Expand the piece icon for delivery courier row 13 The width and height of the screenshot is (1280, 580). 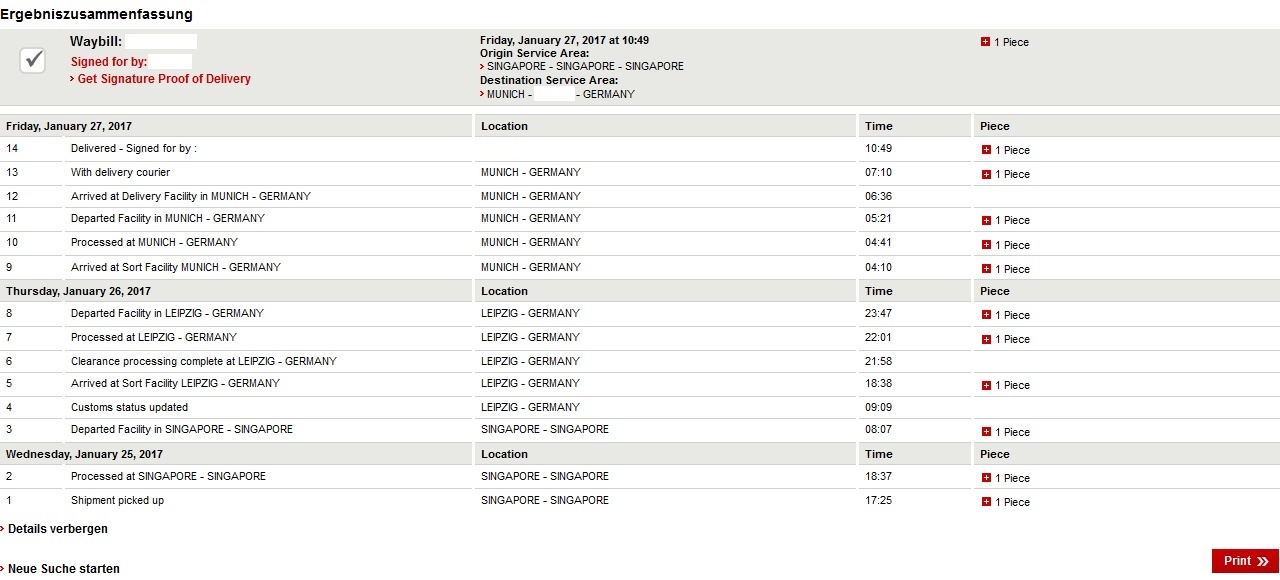986,174
